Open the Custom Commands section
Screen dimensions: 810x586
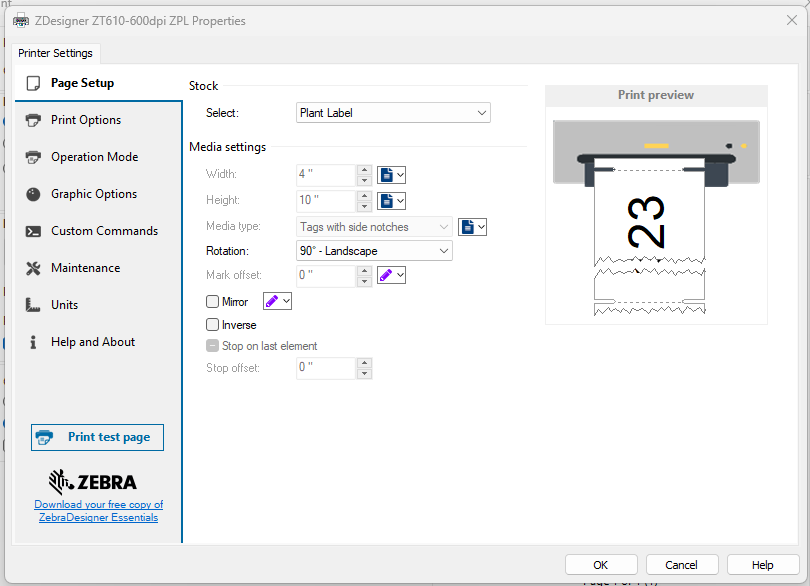(98, 231)
